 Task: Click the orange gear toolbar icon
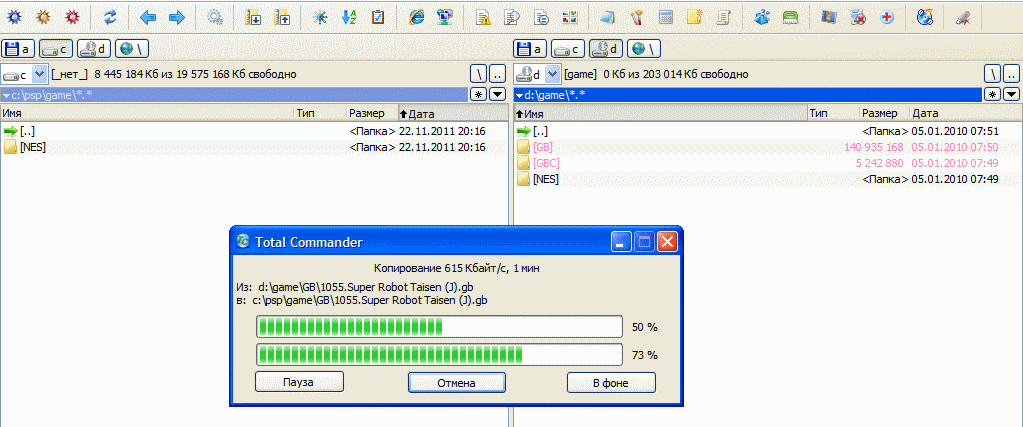pos(44,17)
